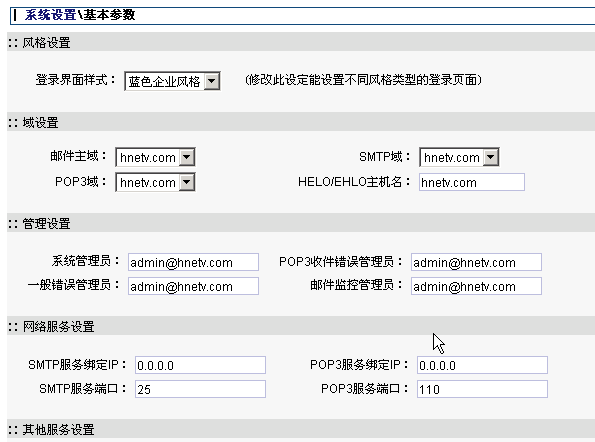This screenshot has height=442, width=595.
Task: Click the 基本参数 breadcrumb text
Action: (x=109, y=15)
